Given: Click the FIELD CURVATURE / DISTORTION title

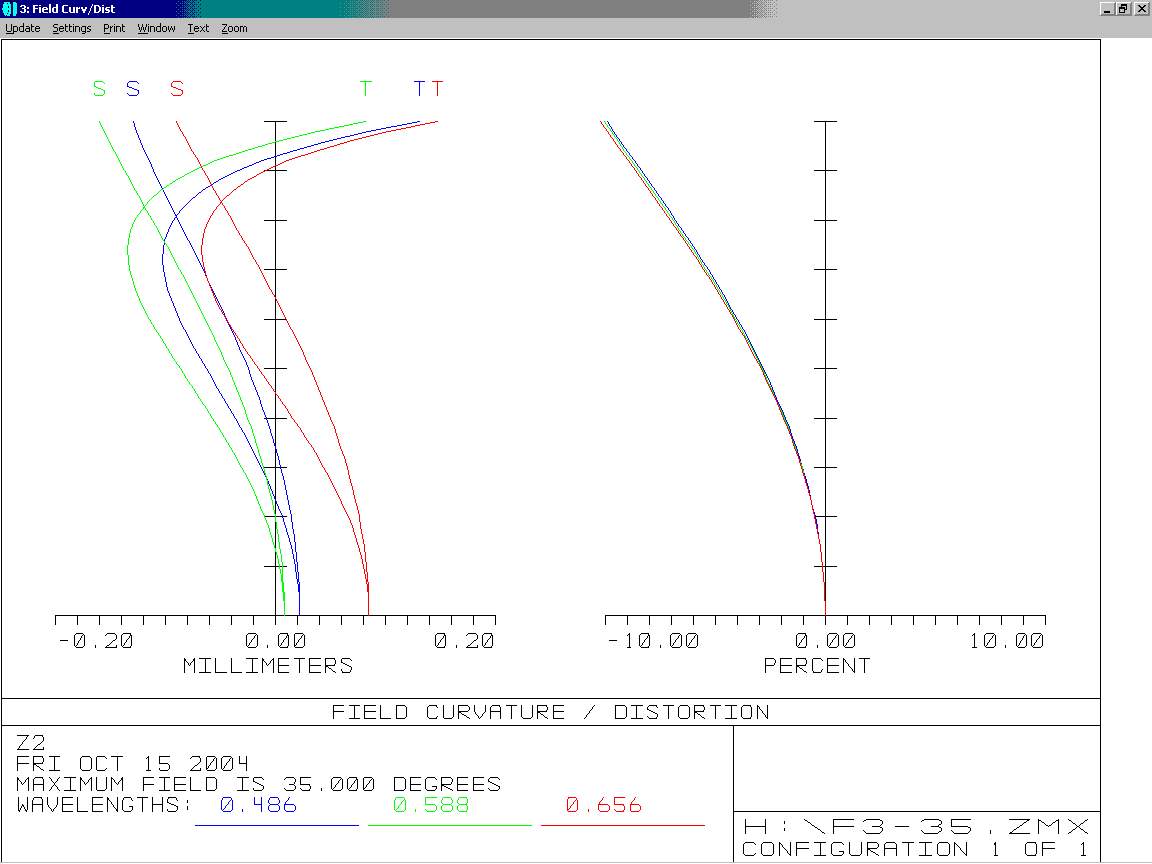Looking at the screenshot, I should [550, 712].
